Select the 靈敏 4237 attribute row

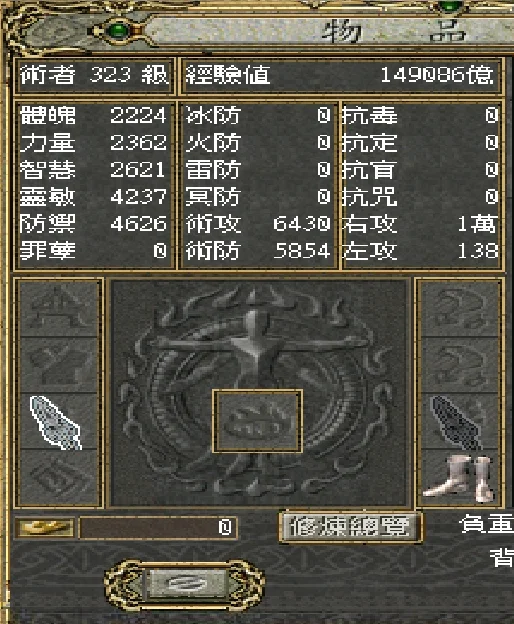click(93, 197)
